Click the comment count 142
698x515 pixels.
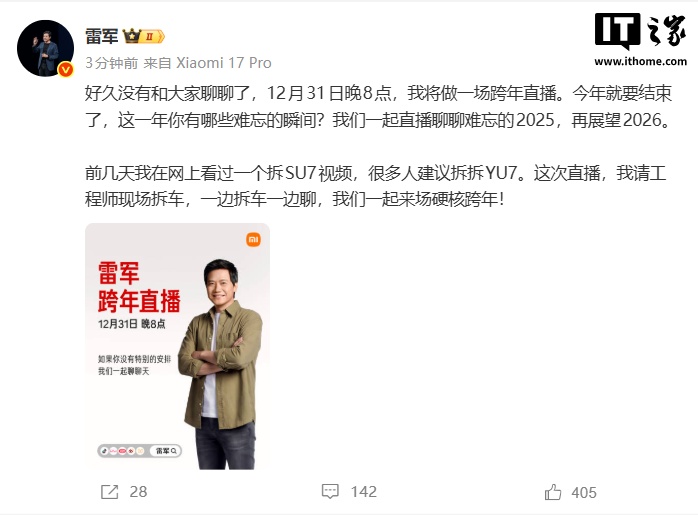tap(364, 492)
